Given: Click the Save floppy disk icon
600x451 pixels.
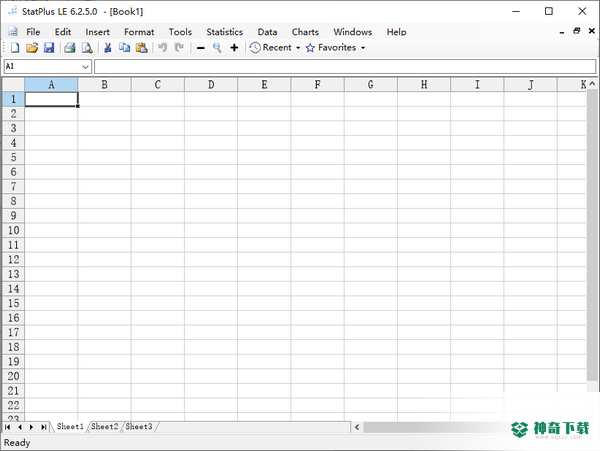Looking at the screenshot, I should 49,48.
